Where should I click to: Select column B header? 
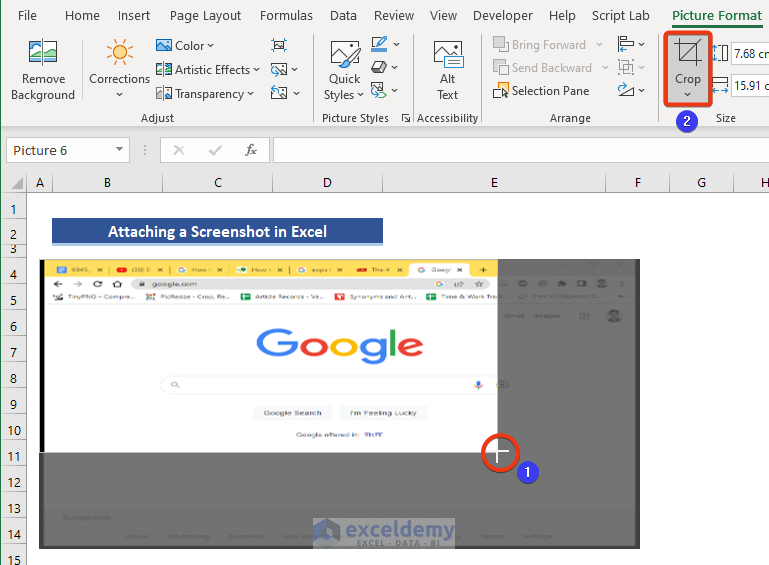click(x=107, y=183)
